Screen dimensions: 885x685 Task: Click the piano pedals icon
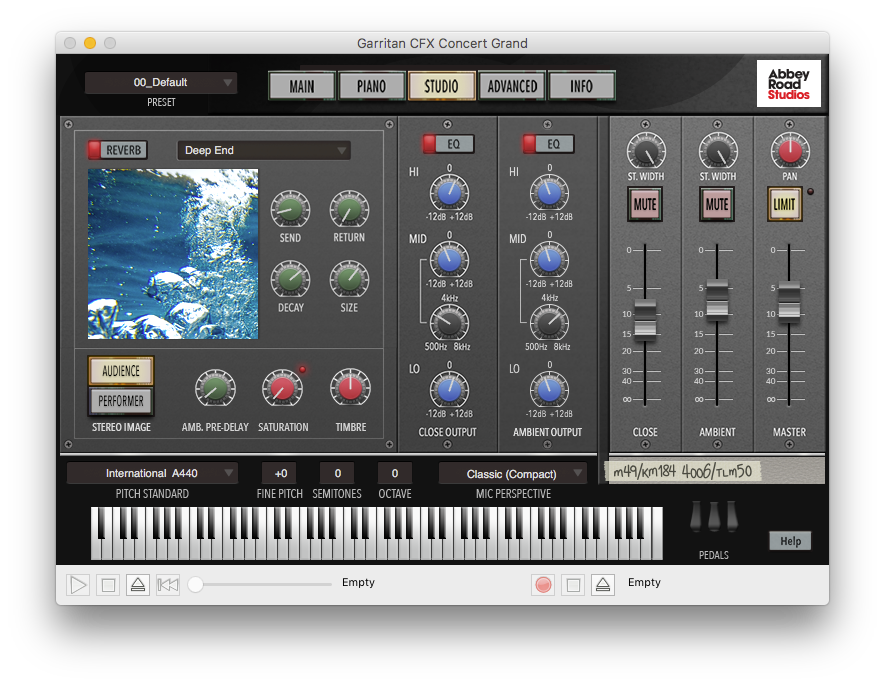(x=714, y=516)
